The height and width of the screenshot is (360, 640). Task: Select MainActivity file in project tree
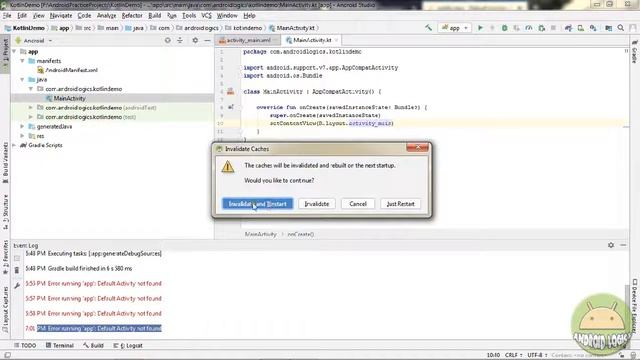[x=66, y=98]
